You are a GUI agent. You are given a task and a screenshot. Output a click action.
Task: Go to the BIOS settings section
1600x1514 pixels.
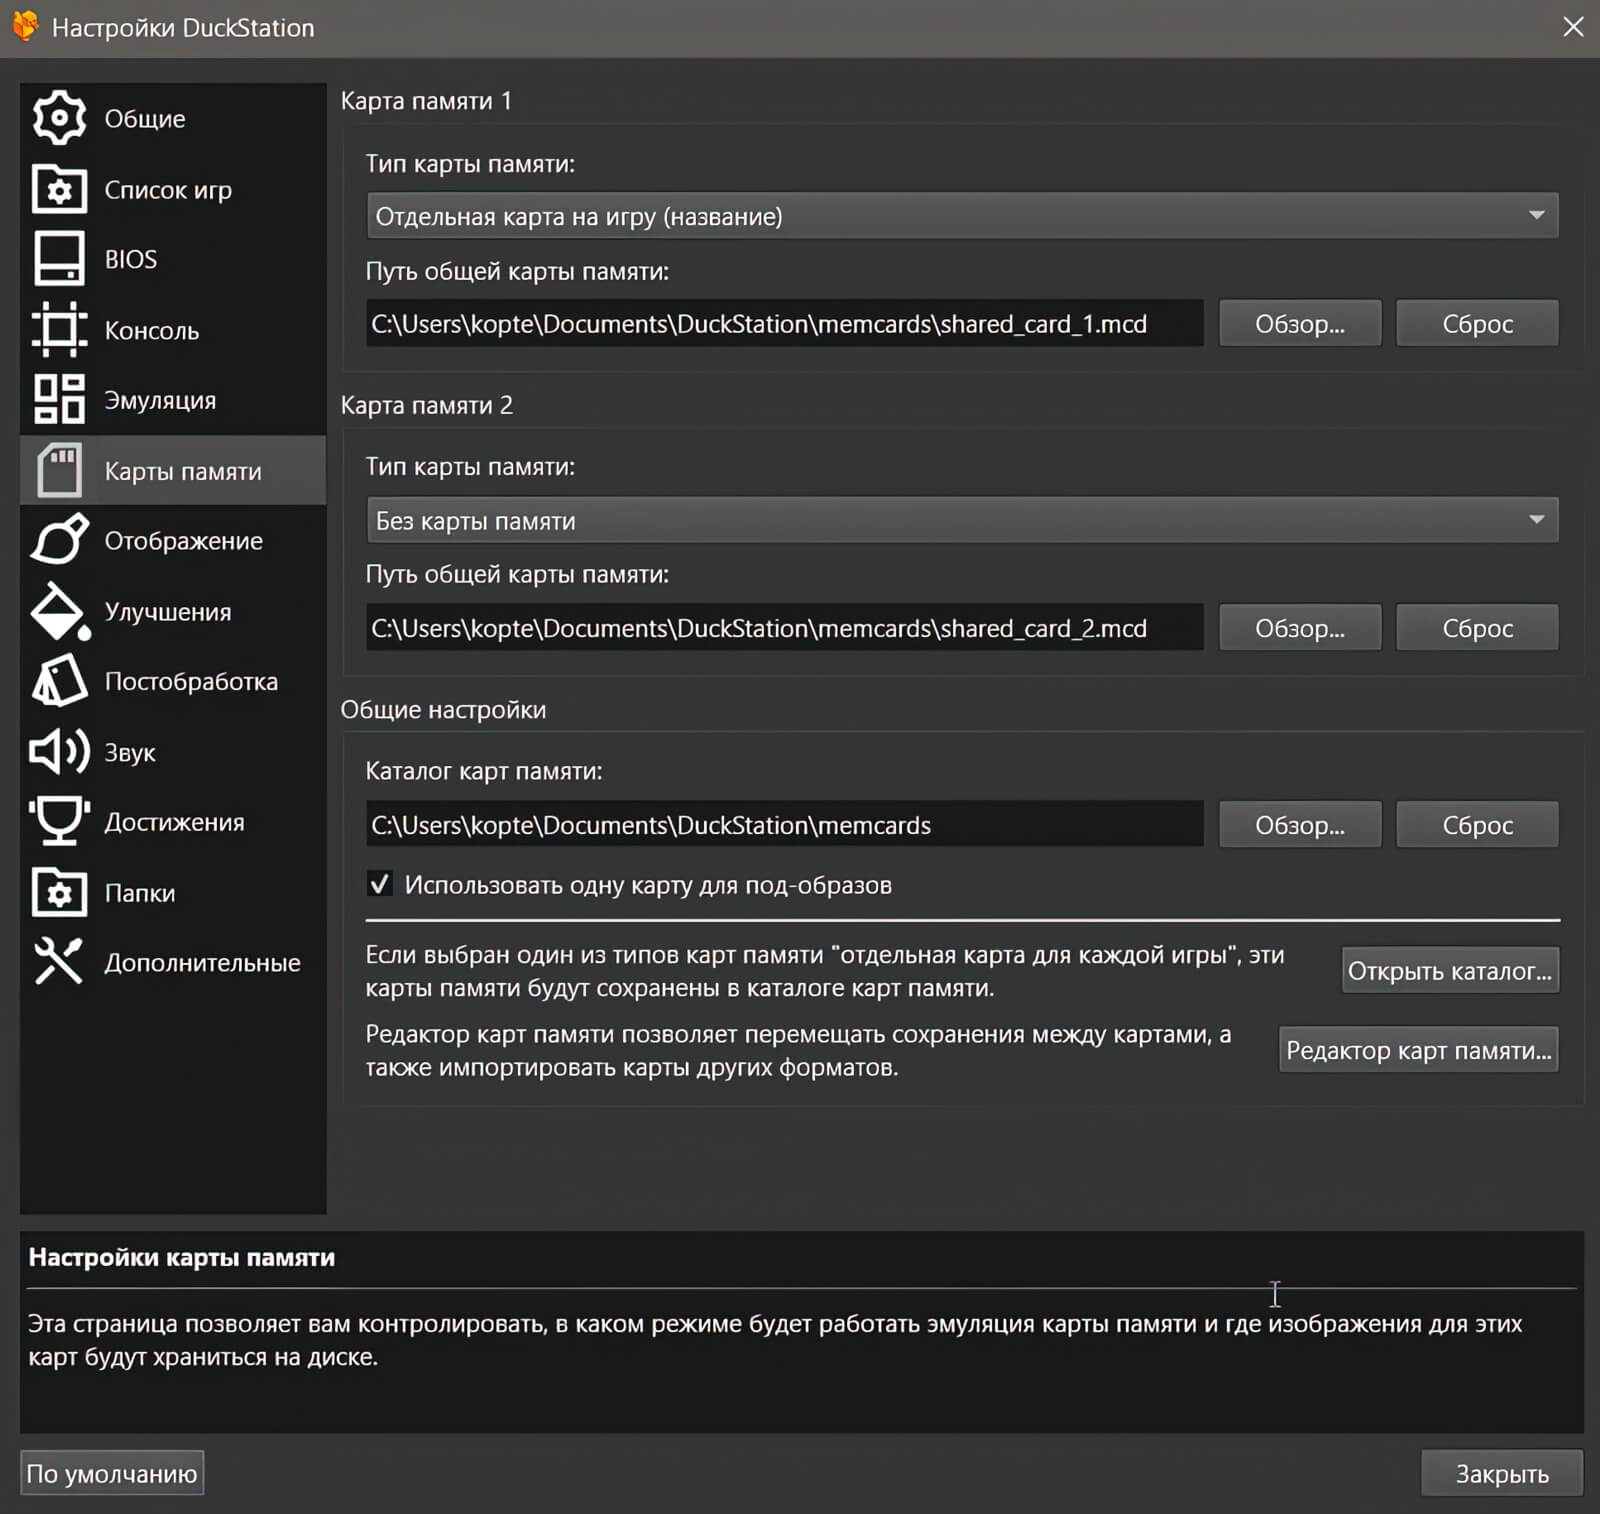pyautogui.click(x=173, y=259)
